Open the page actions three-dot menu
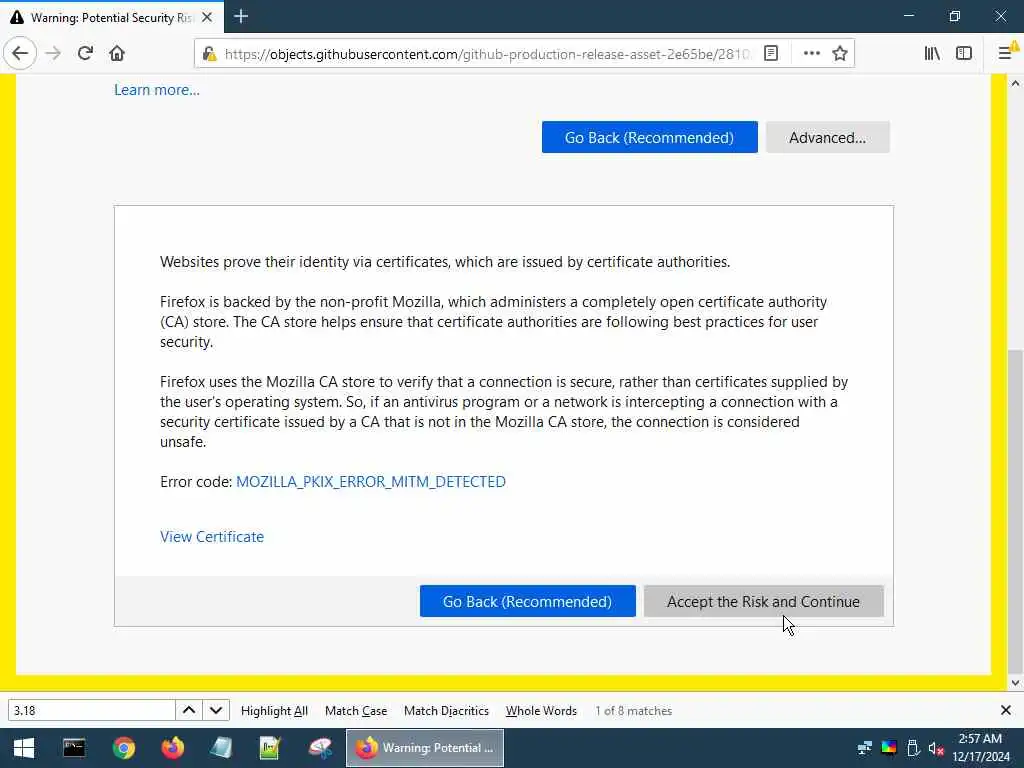The width and height of the screenshot is (1024, 768). tap(812, 54)
